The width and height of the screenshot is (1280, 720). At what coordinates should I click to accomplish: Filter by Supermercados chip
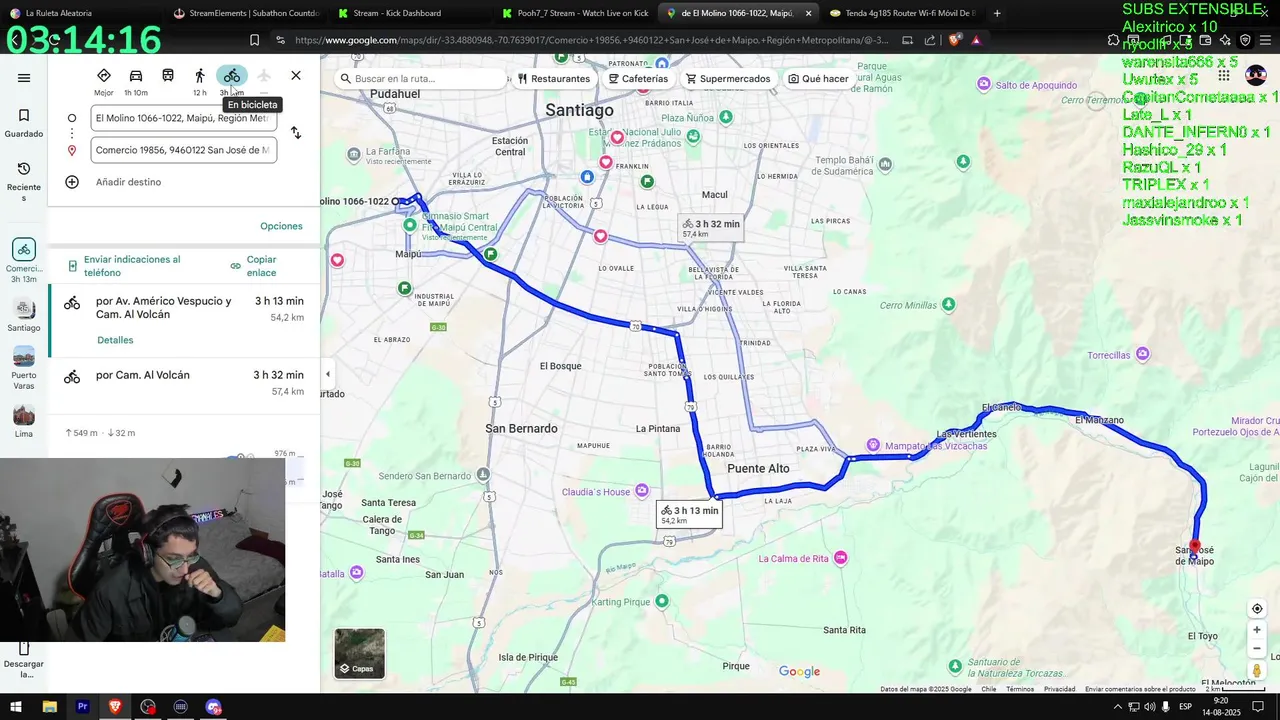[x=728, y=79]
